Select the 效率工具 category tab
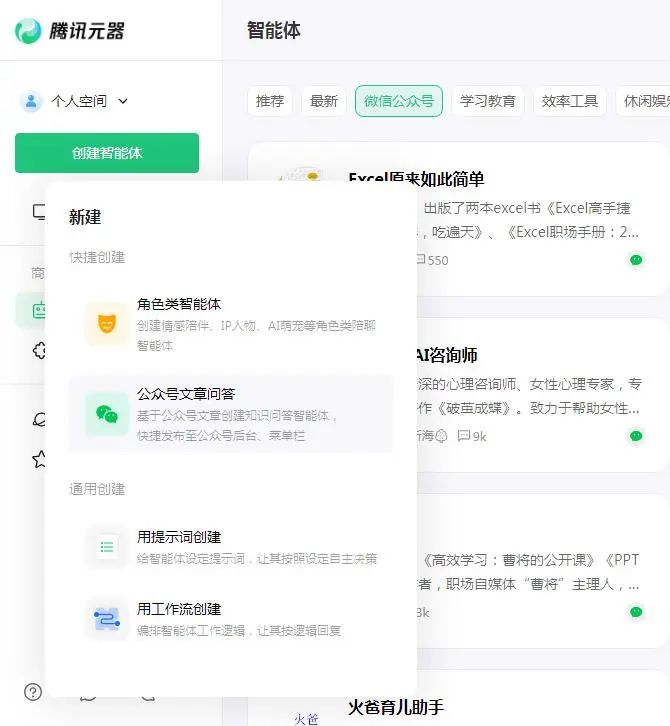Viewport: 670px width, 726px height. 570,101
